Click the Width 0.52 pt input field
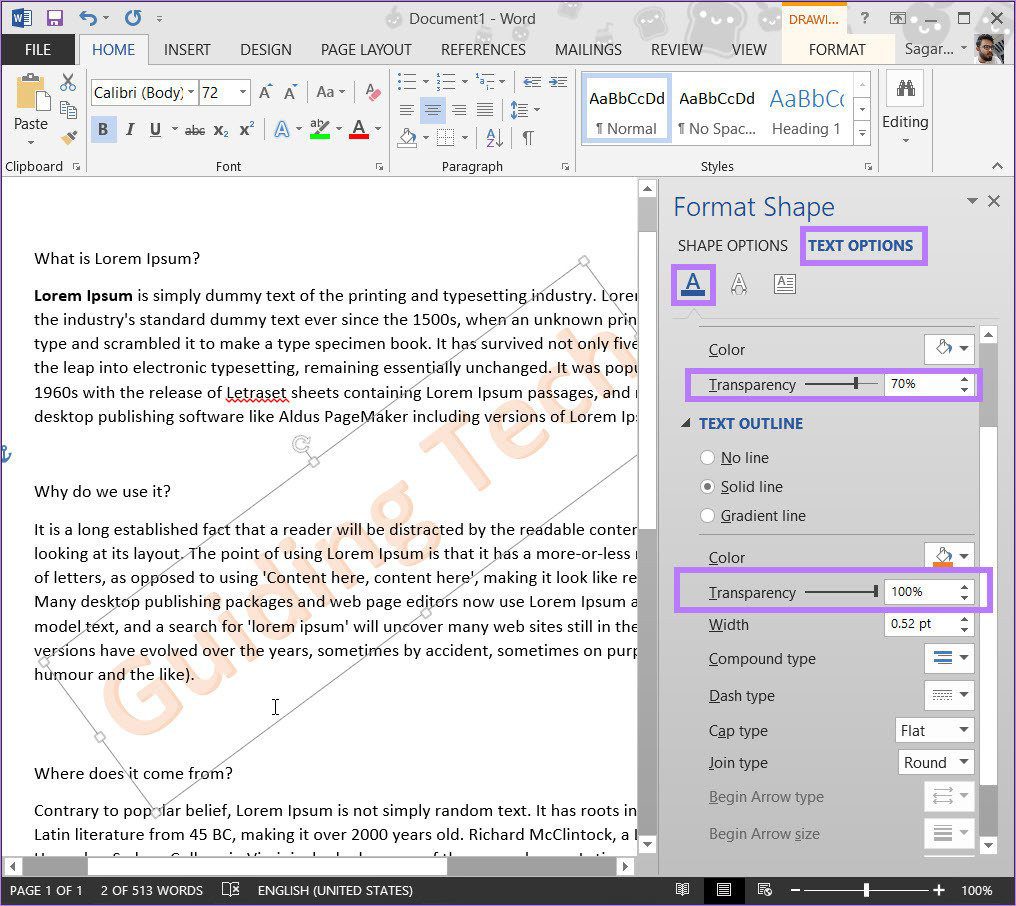Image resolution: width=1016 pixels, height=906 pixels. (x=920, y=624)
